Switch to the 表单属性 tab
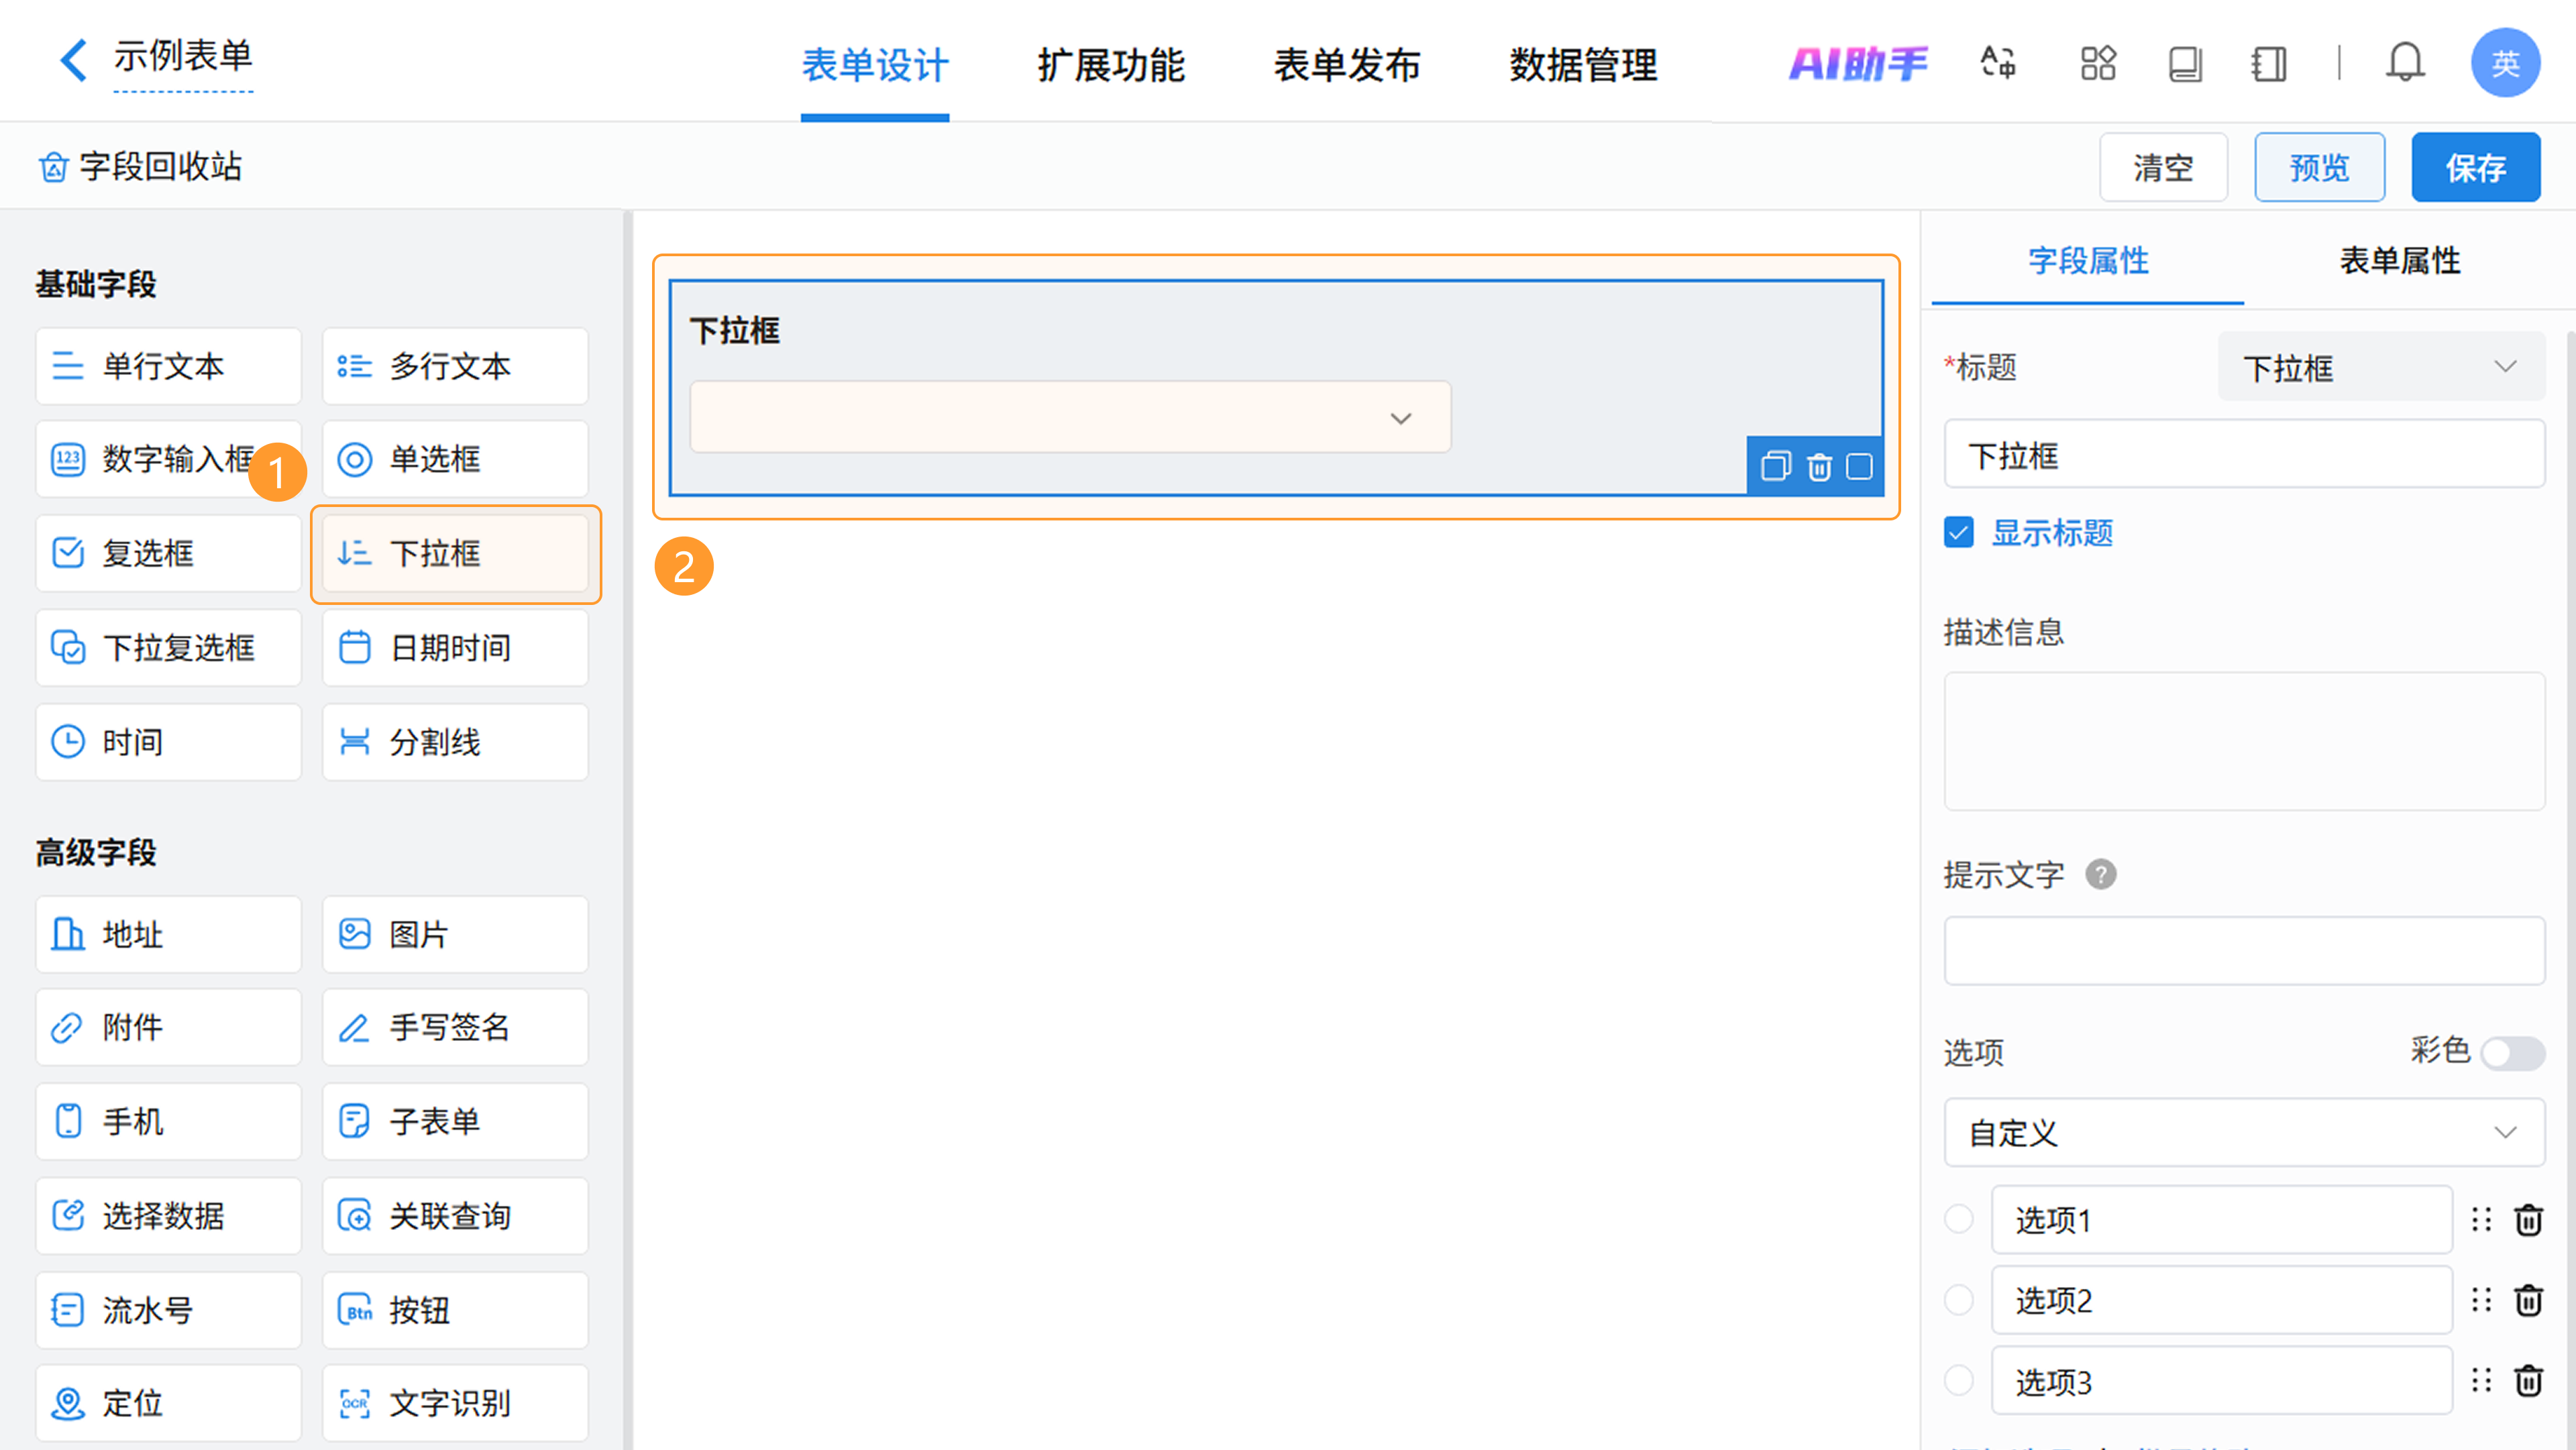 [2399, 261]
